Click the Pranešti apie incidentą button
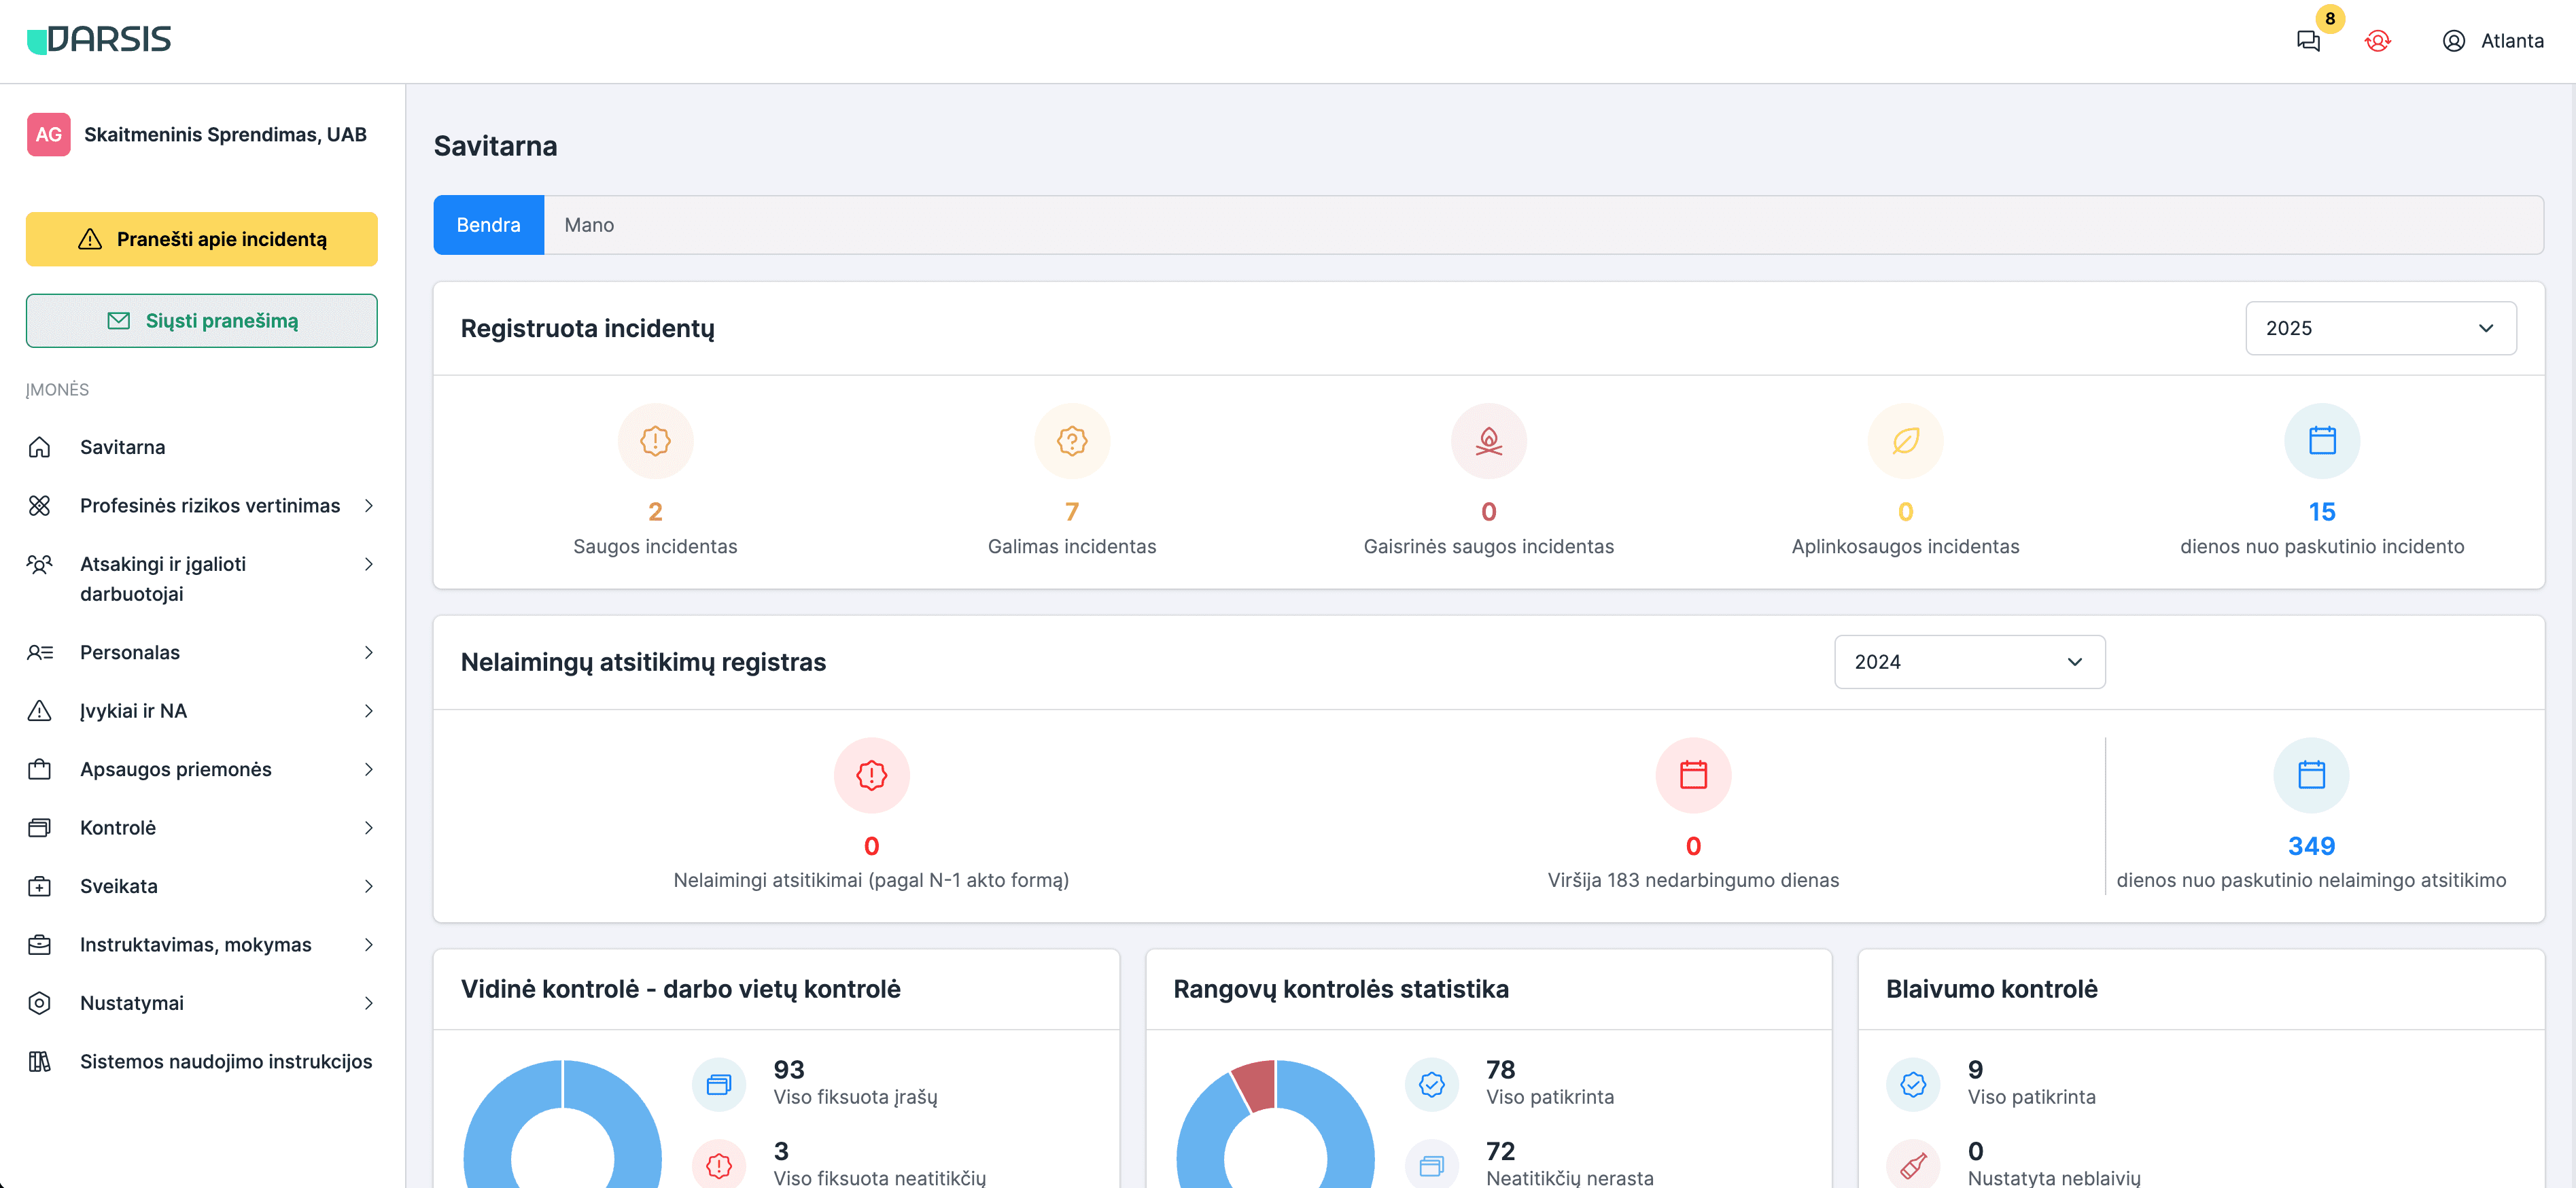Viewport: 2576px width, 1188px height. (x=201, y=239)
